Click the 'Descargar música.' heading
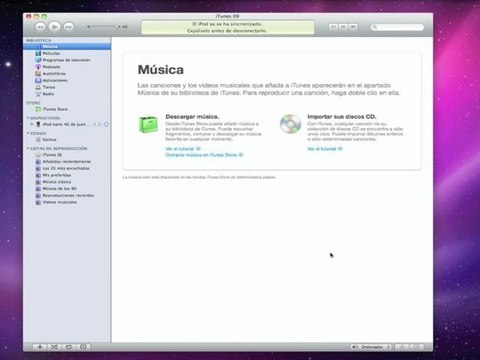 (x=192, y=117)
